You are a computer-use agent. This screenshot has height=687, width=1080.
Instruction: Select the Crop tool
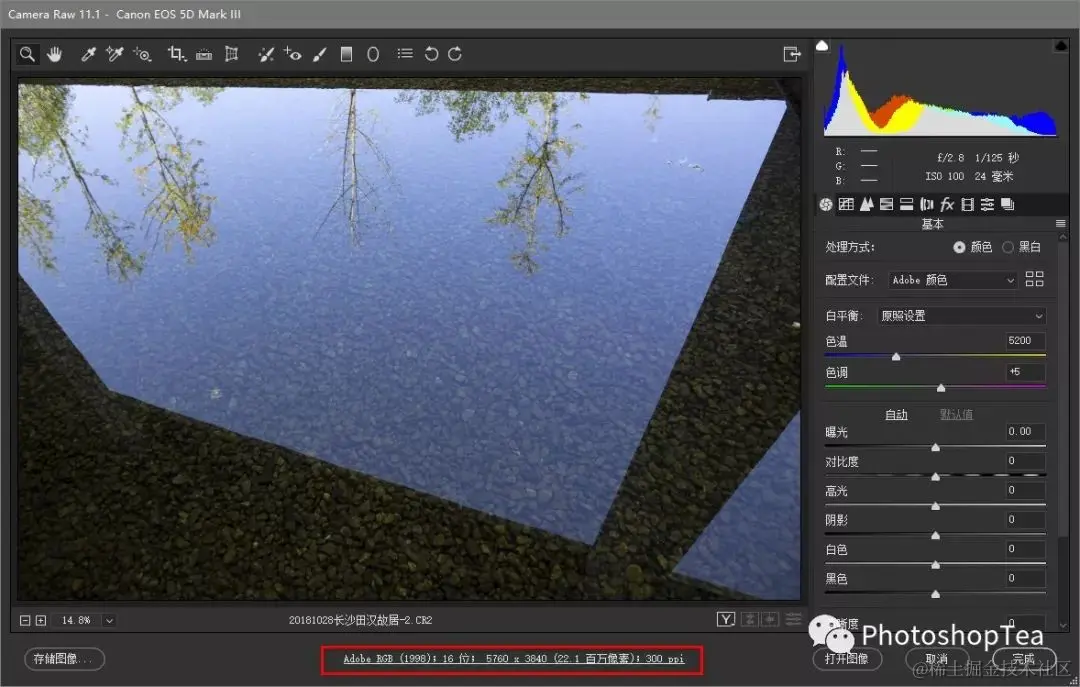coord(177,54)
